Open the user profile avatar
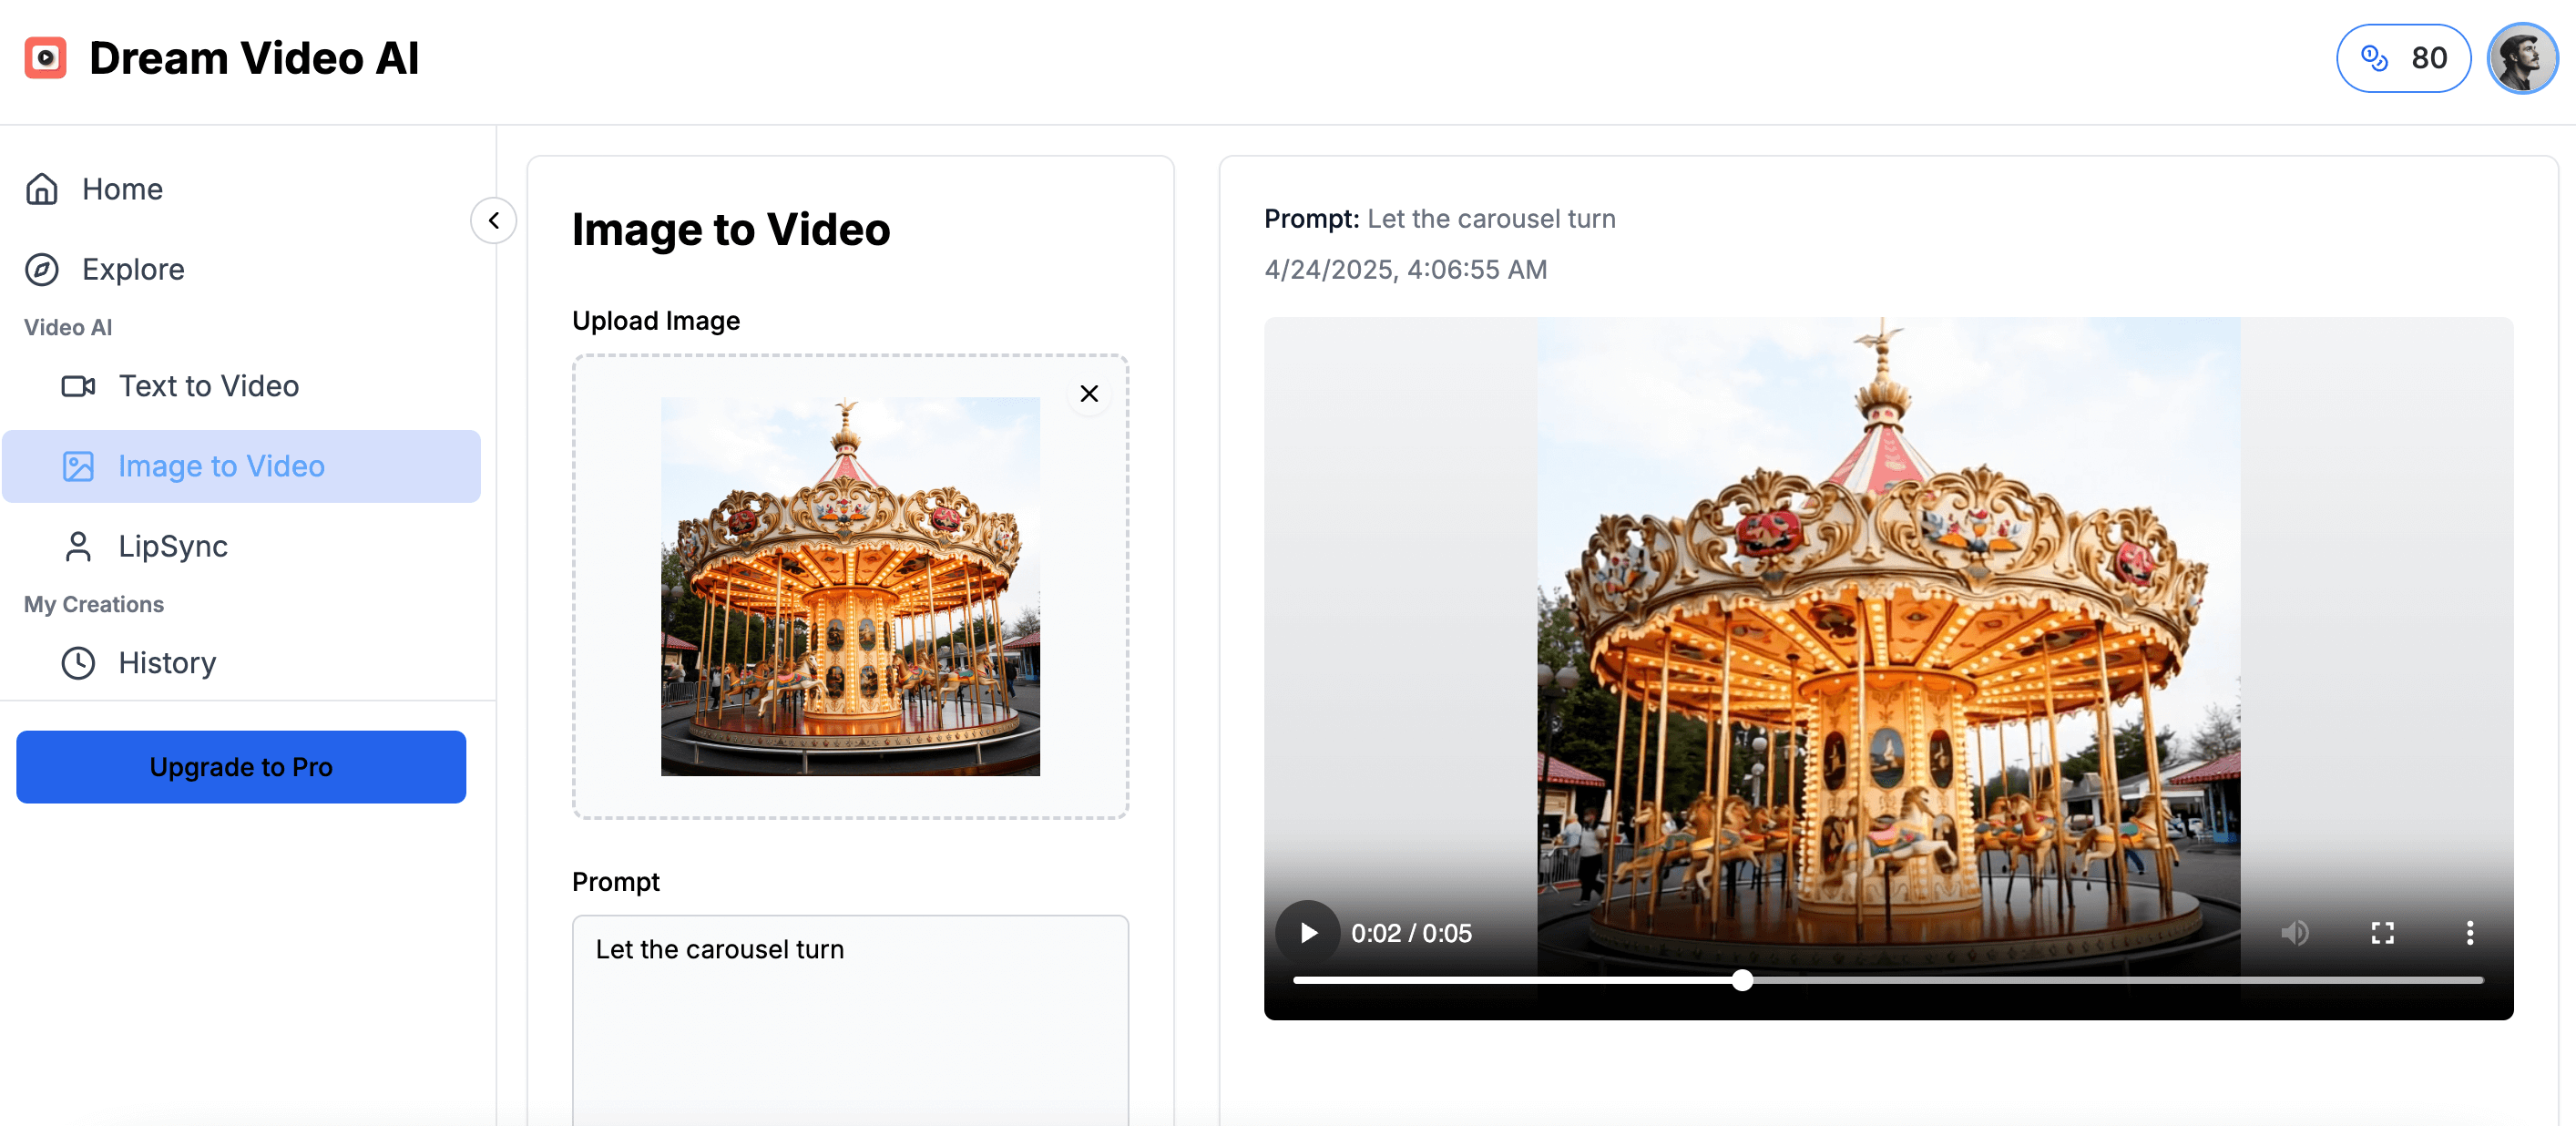The height and width of the screenshot is (1126, 2576). tap(2523, 58)
